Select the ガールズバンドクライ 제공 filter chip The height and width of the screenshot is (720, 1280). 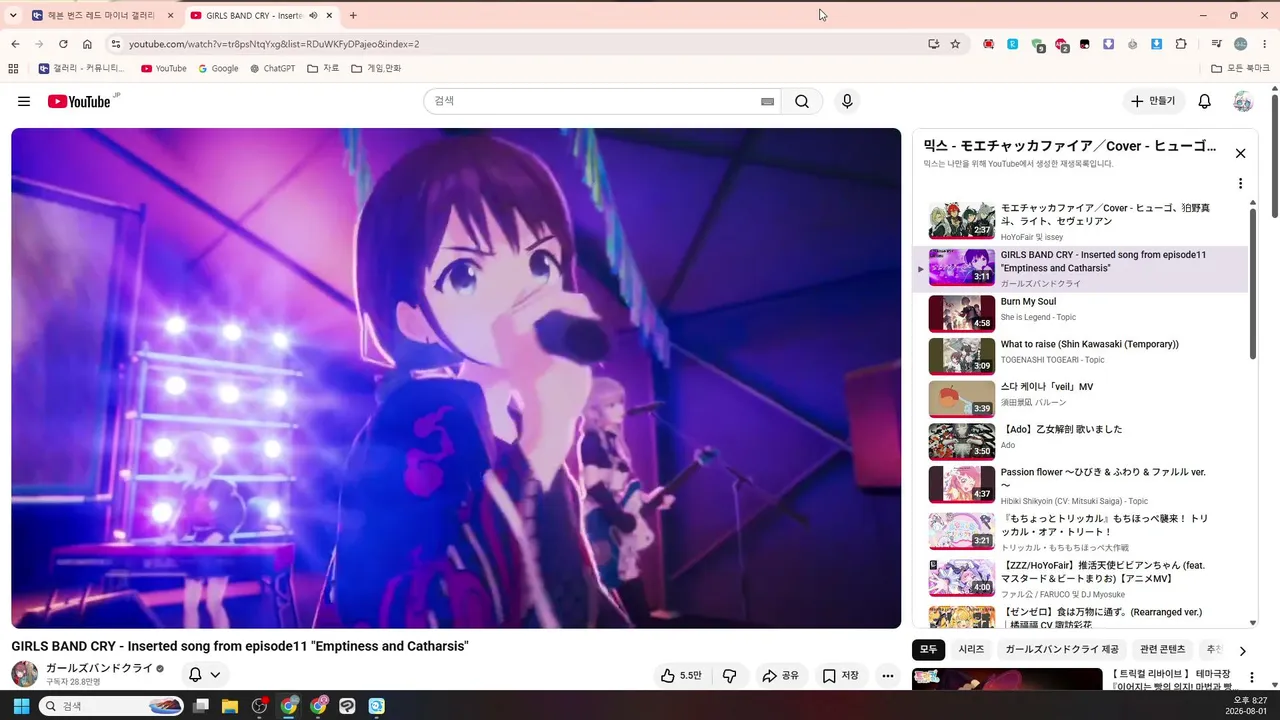(x=1062, y=650)
